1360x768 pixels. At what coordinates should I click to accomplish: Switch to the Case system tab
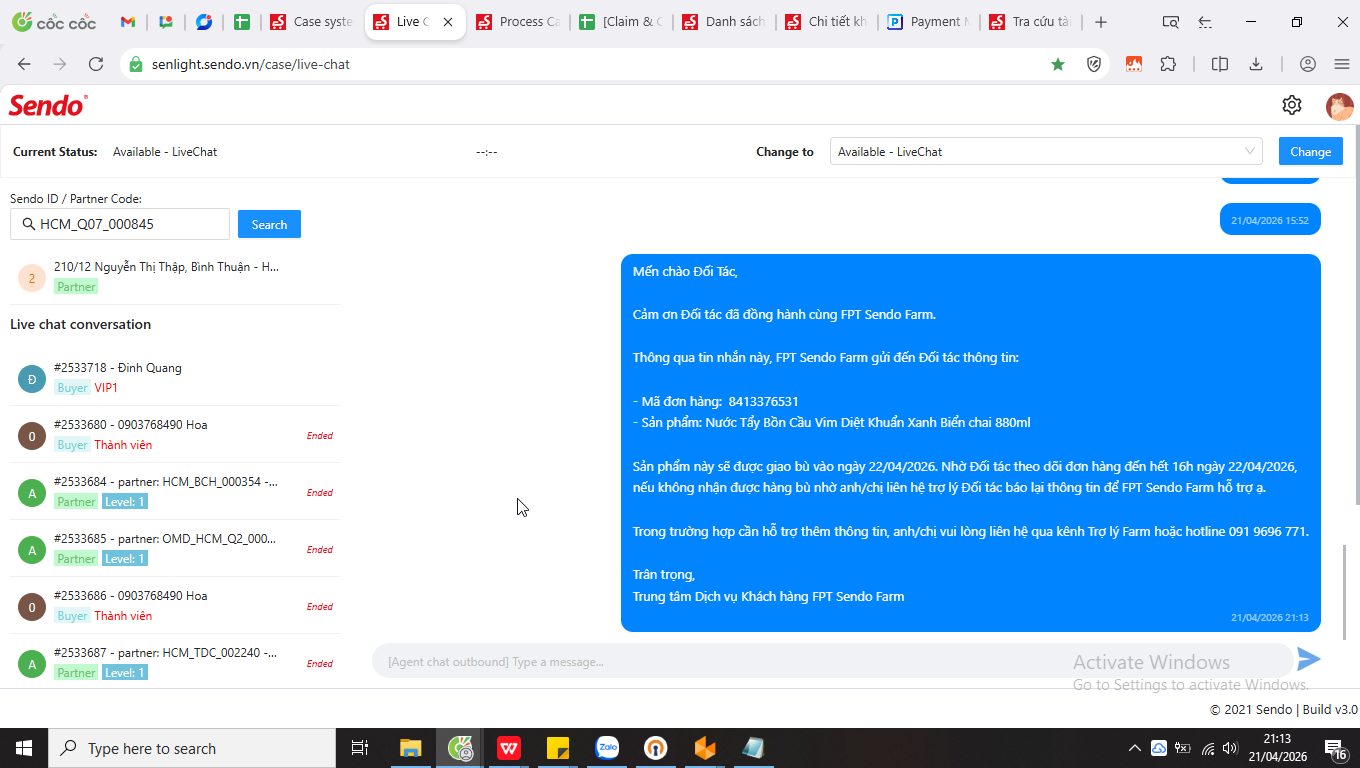[x=312, y=22]
